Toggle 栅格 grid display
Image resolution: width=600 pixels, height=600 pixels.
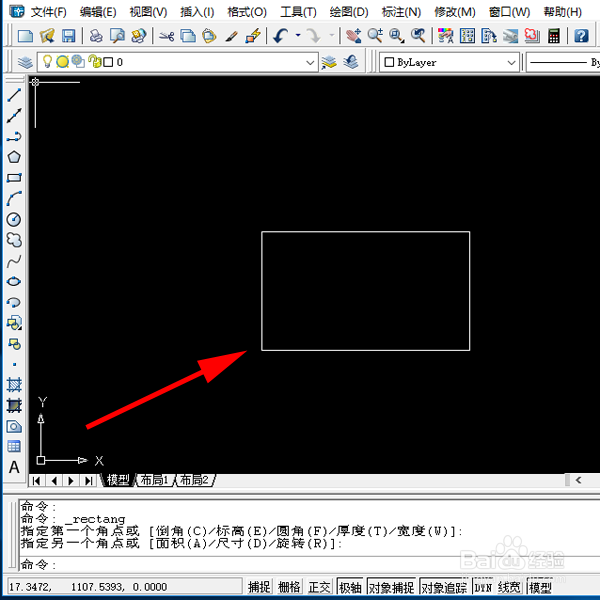tap(289, 587)
